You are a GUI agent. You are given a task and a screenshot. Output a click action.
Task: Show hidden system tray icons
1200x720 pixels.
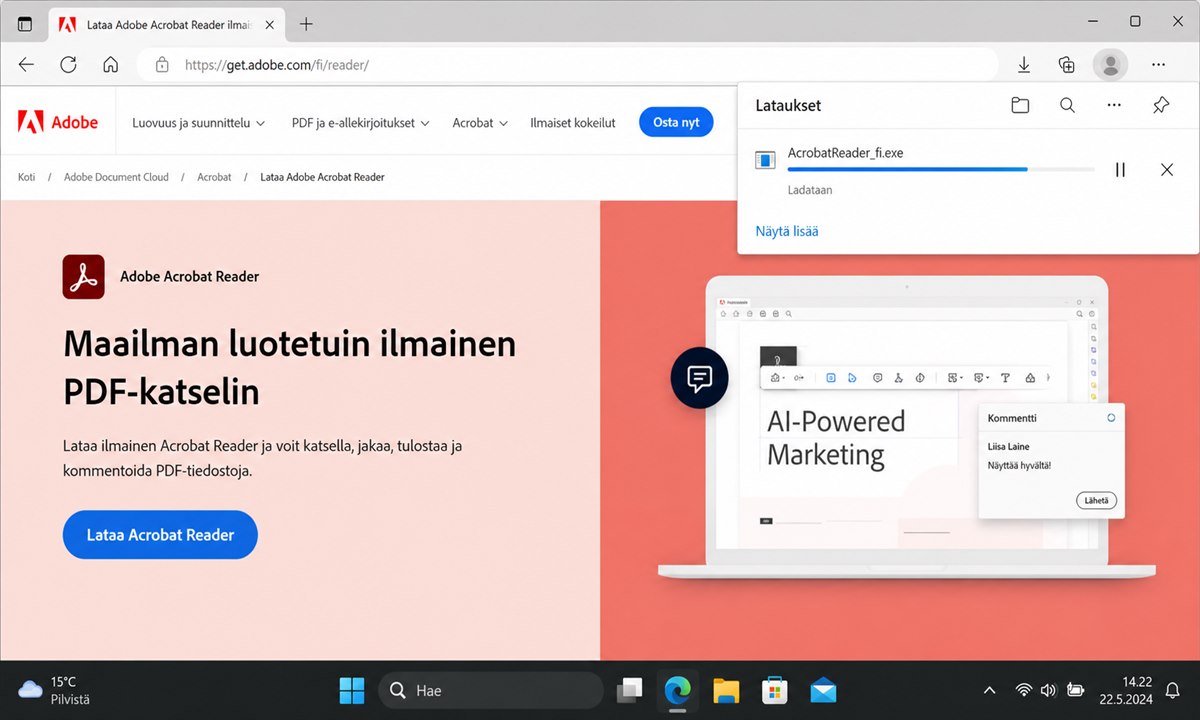click(x=990, y=690)
